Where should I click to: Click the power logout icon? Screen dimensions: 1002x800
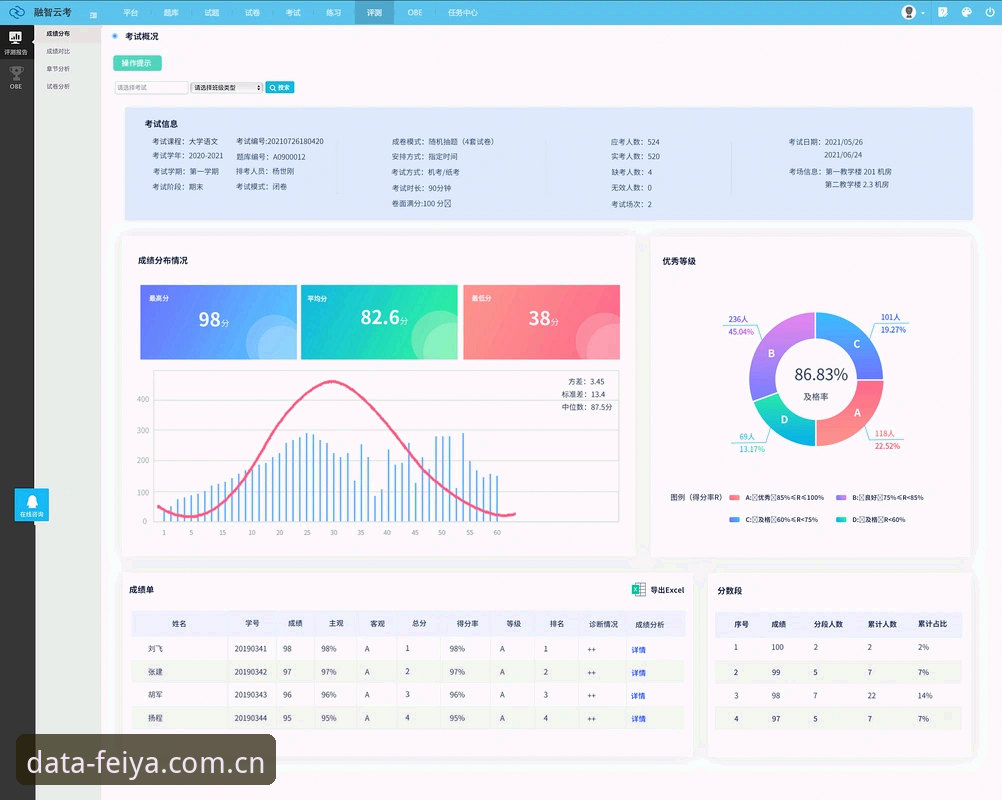tap(989, 12)
